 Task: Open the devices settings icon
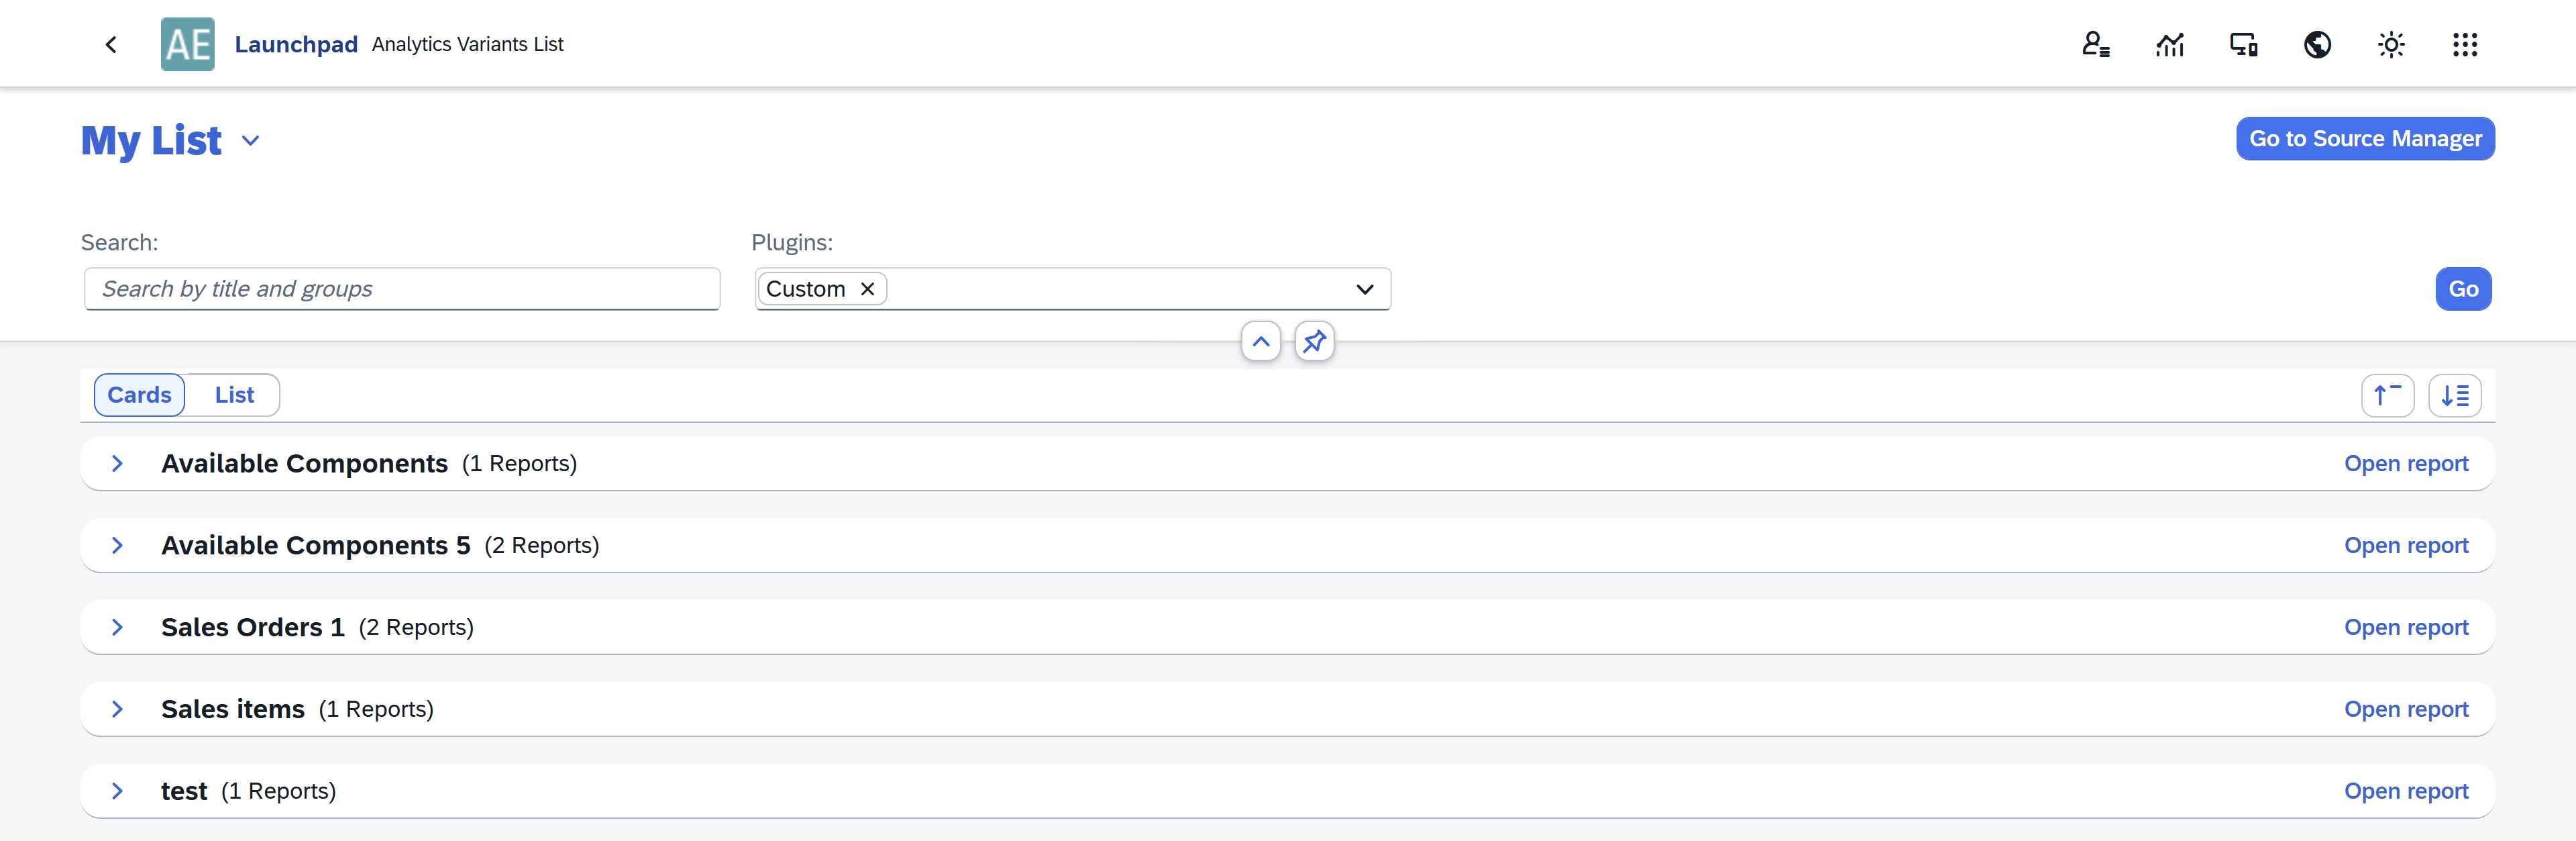pyautogui.click(x=2243, y=44)
